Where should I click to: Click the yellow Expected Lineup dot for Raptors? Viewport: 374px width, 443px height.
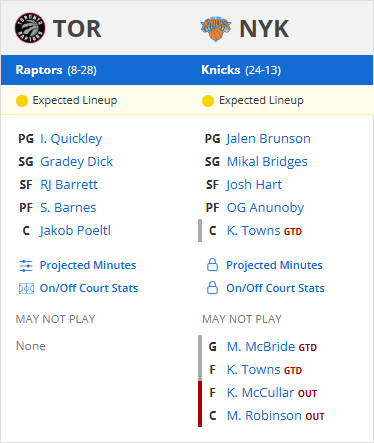pyautogui.click(x=22, y=101)
